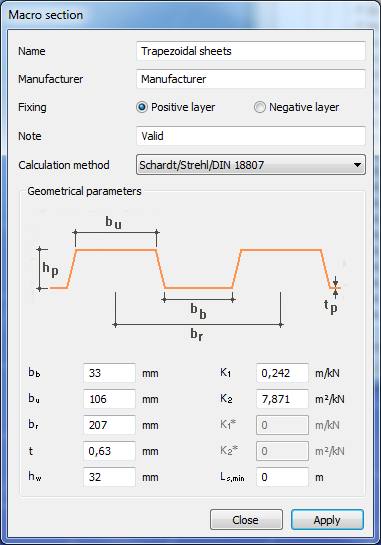Focus the Note field containing Valid
Screen dimensions: 381x545
click(x=251, y=136)
